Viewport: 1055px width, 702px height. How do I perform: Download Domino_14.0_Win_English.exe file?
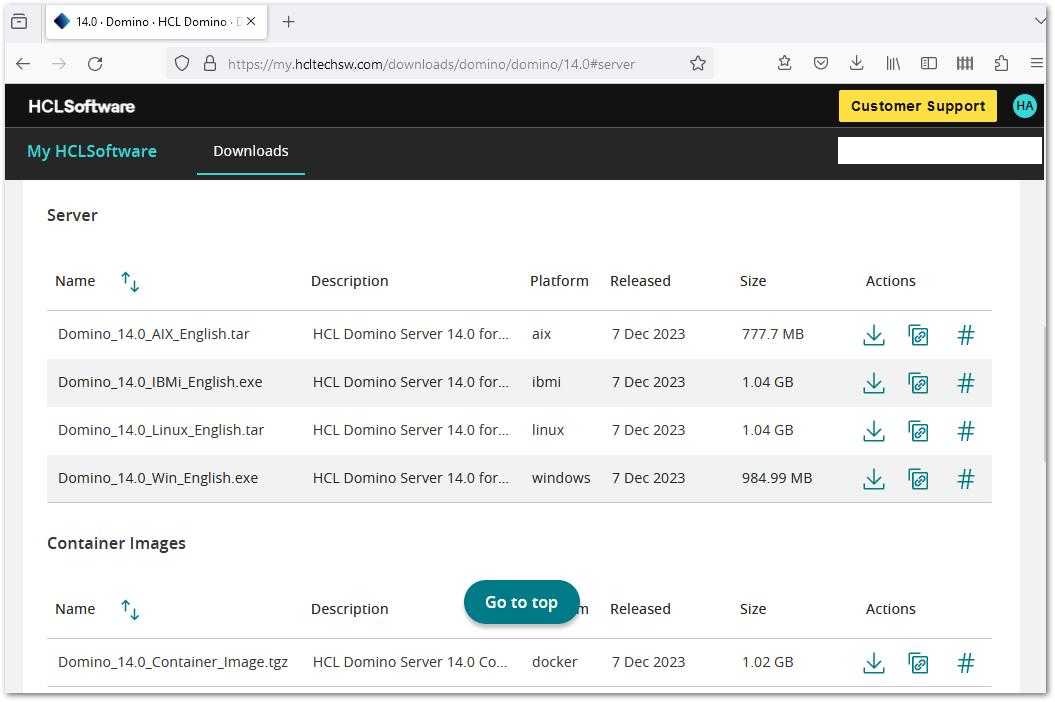(x=873, y=479)
